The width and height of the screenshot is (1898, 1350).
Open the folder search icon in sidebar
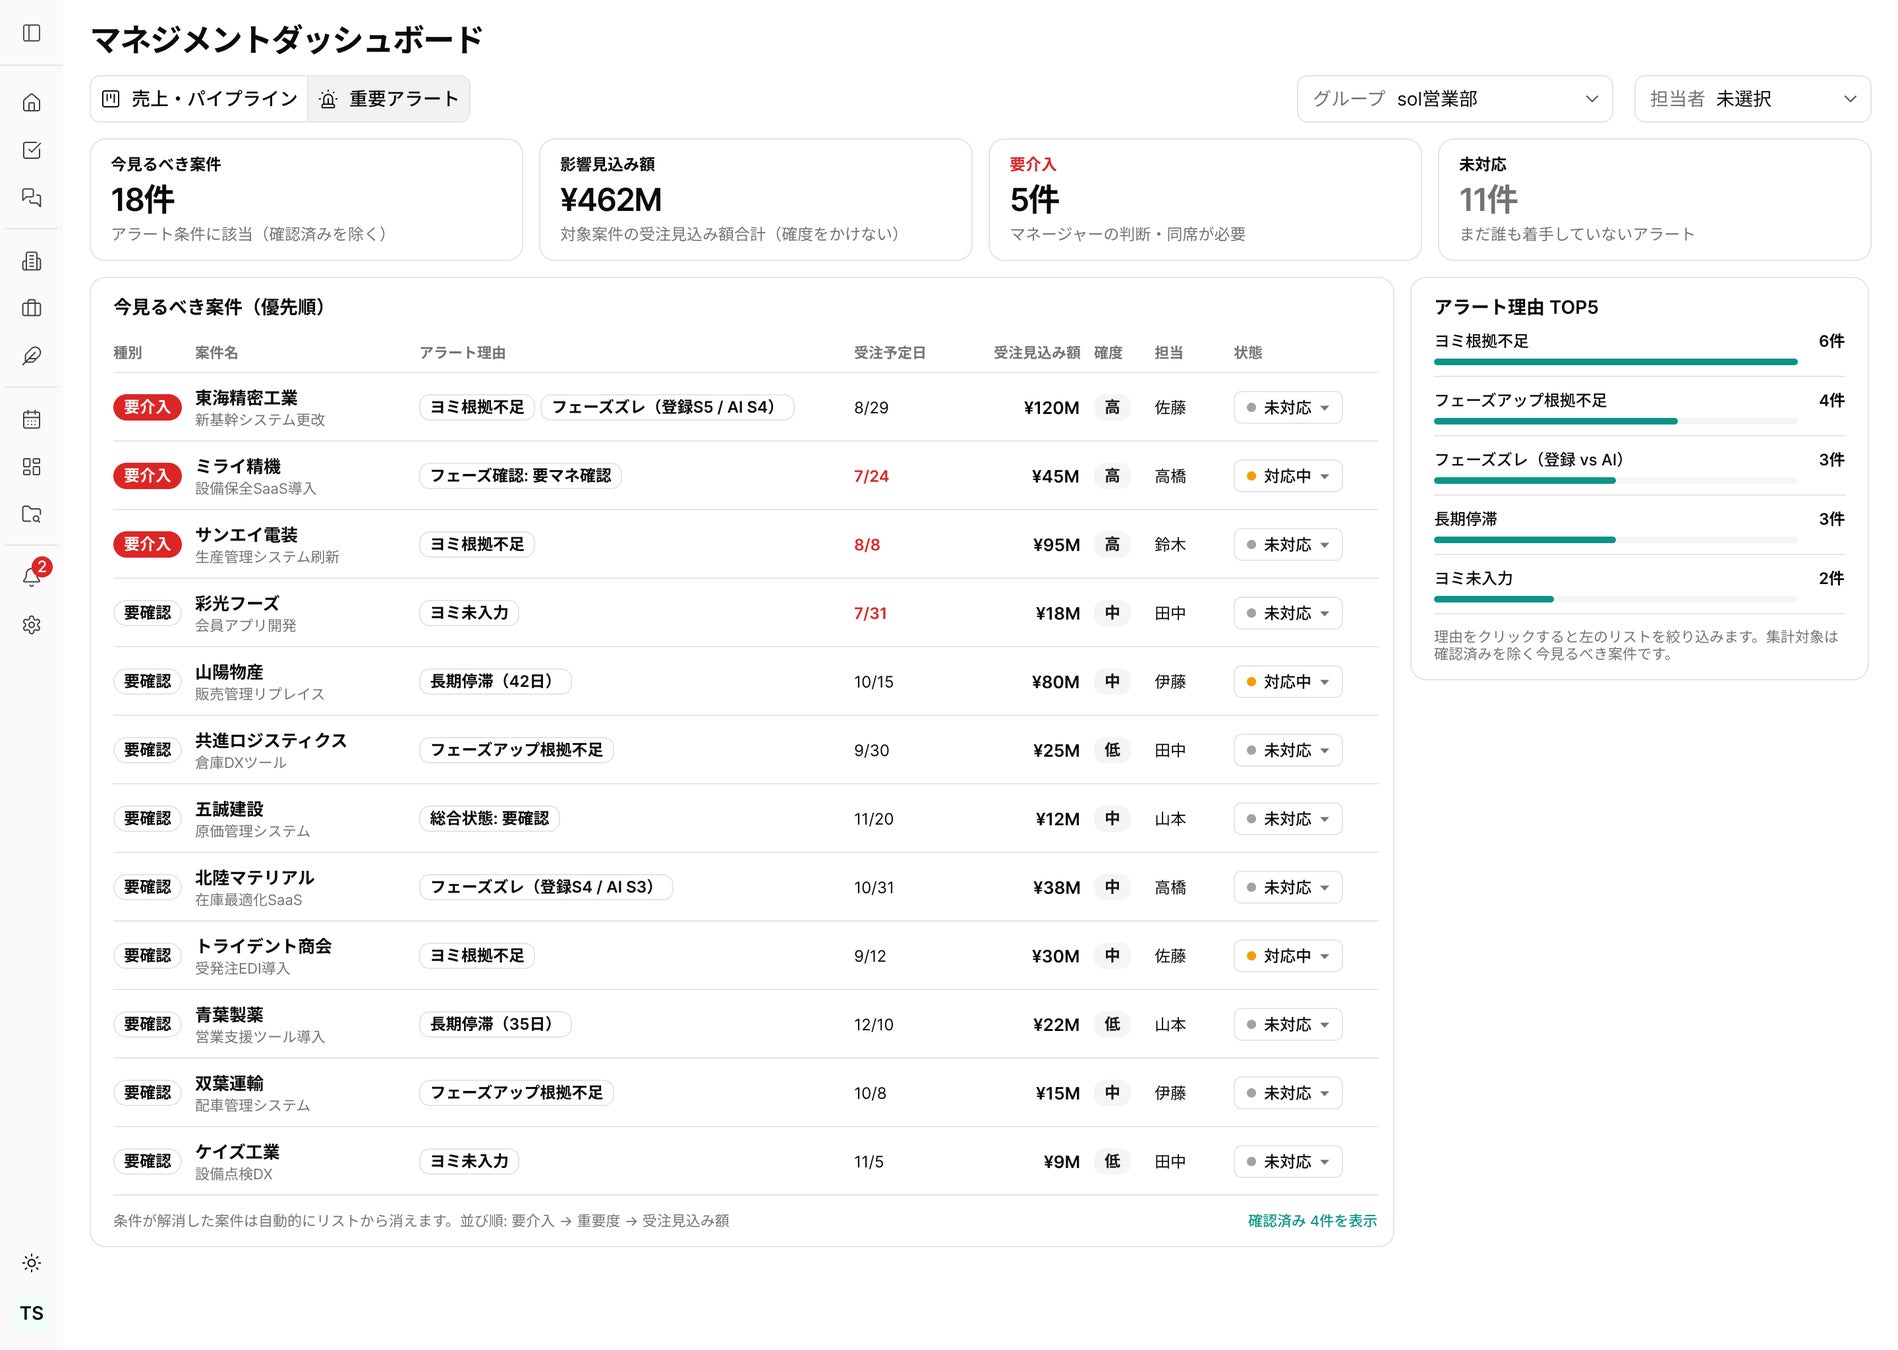[32, 514]
